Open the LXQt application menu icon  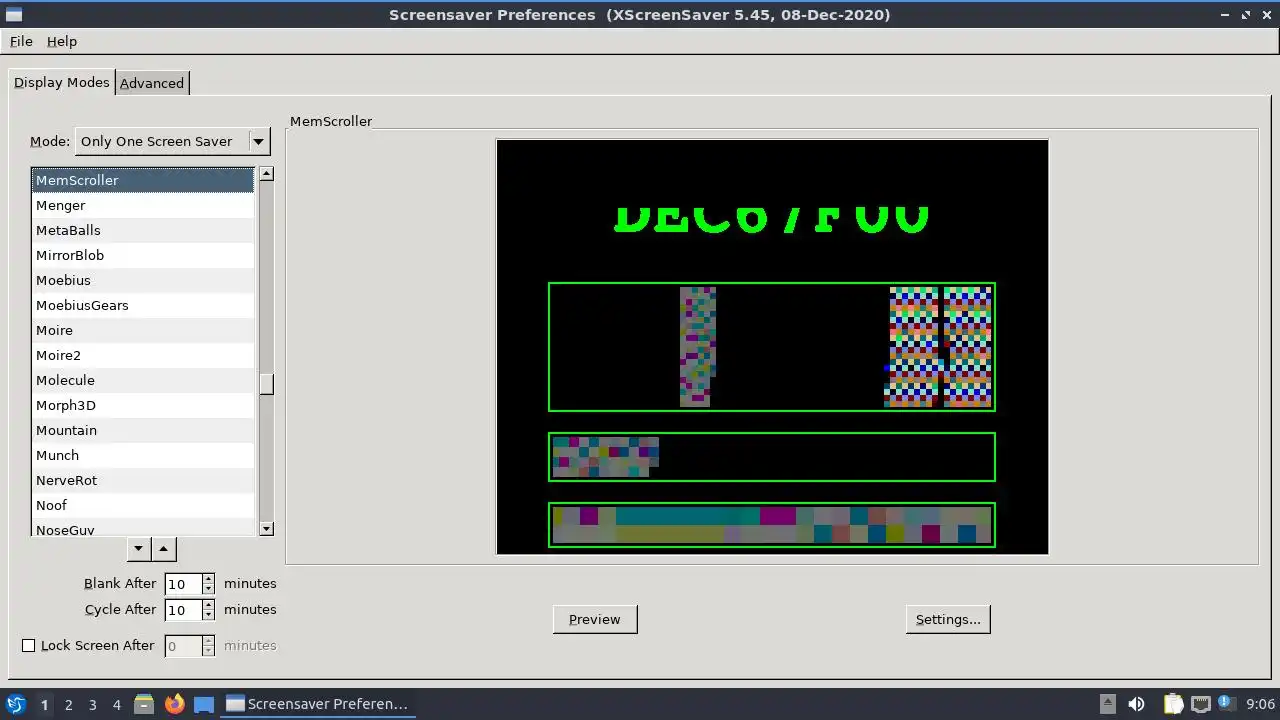coord(15,704)
